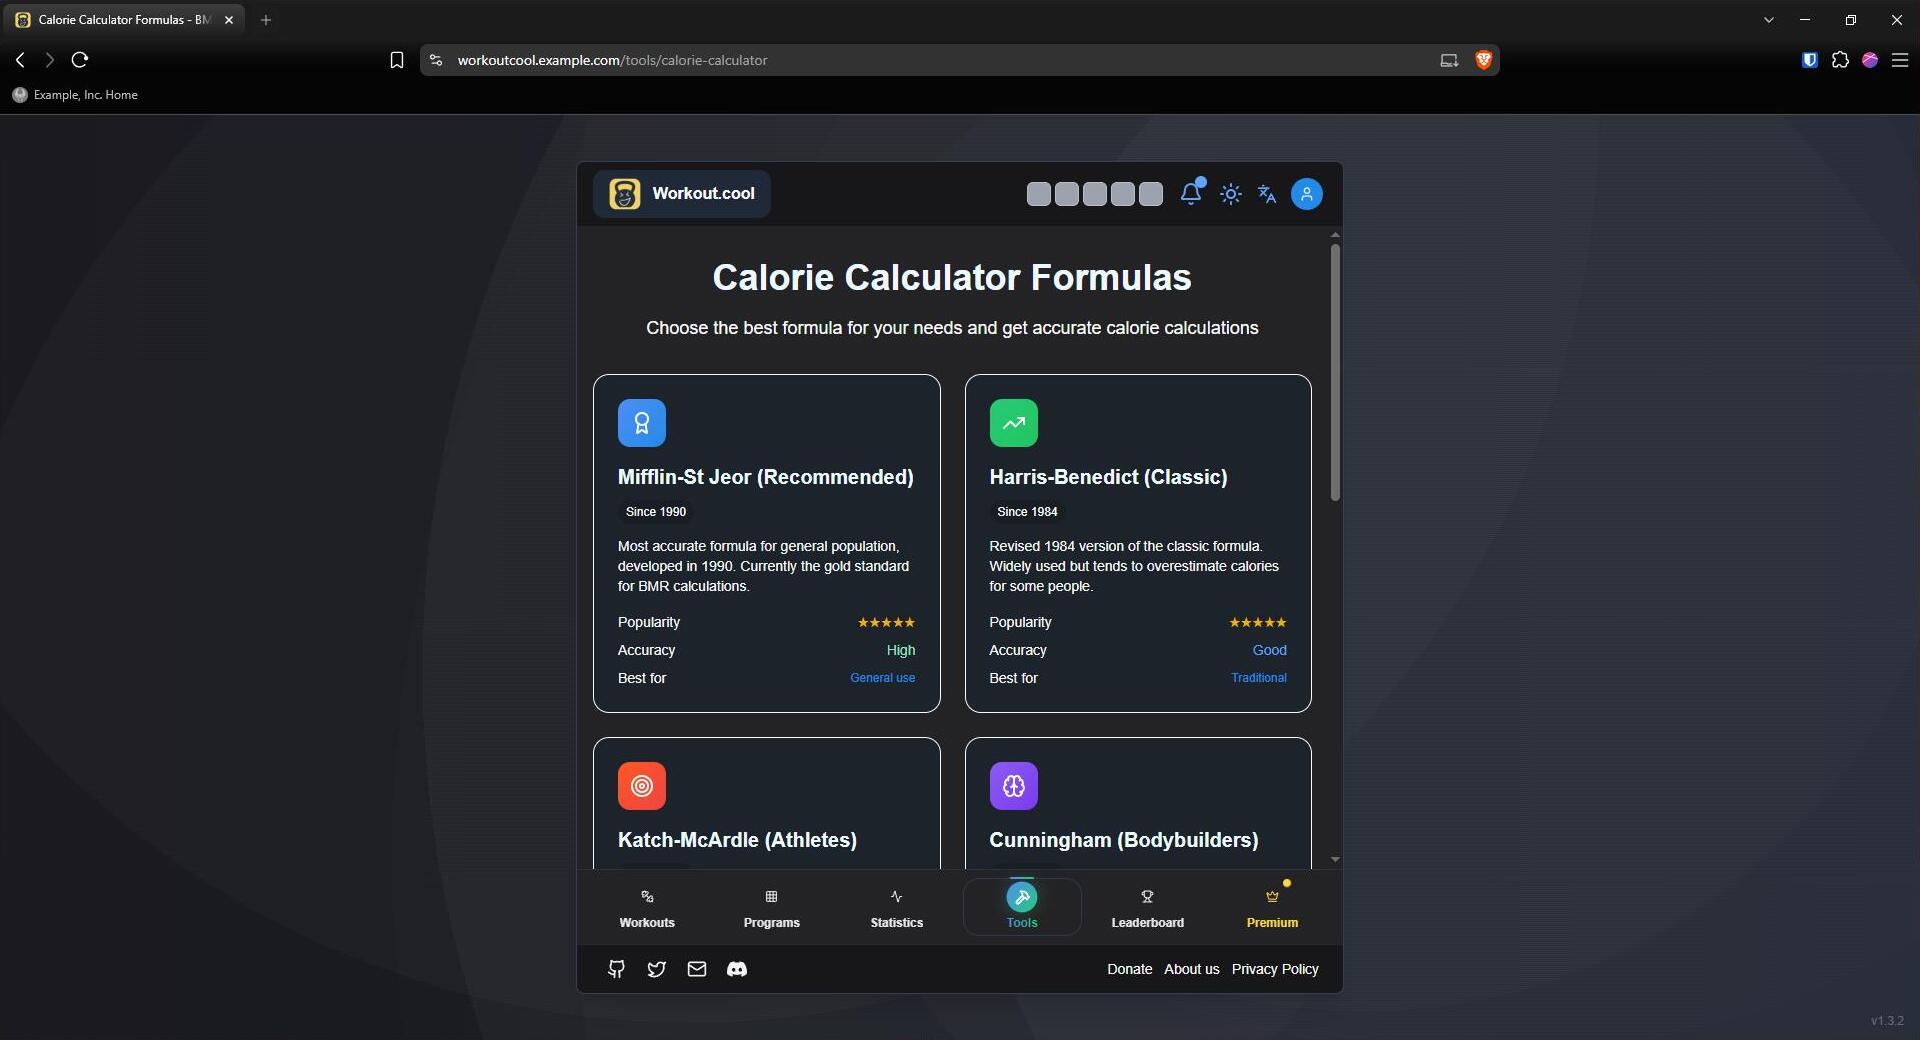1920x1040 pixels.
Task: Click the scrollbar down arrow
Action: point(1335,860)
